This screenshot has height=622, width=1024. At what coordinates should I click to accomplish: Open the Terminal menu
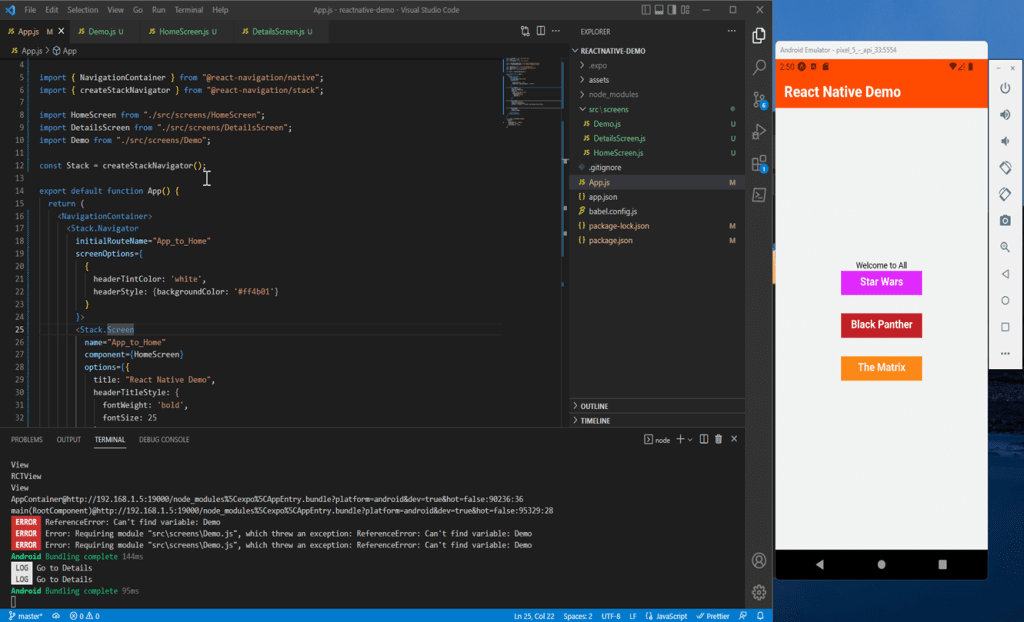click(x=189, y=10)
